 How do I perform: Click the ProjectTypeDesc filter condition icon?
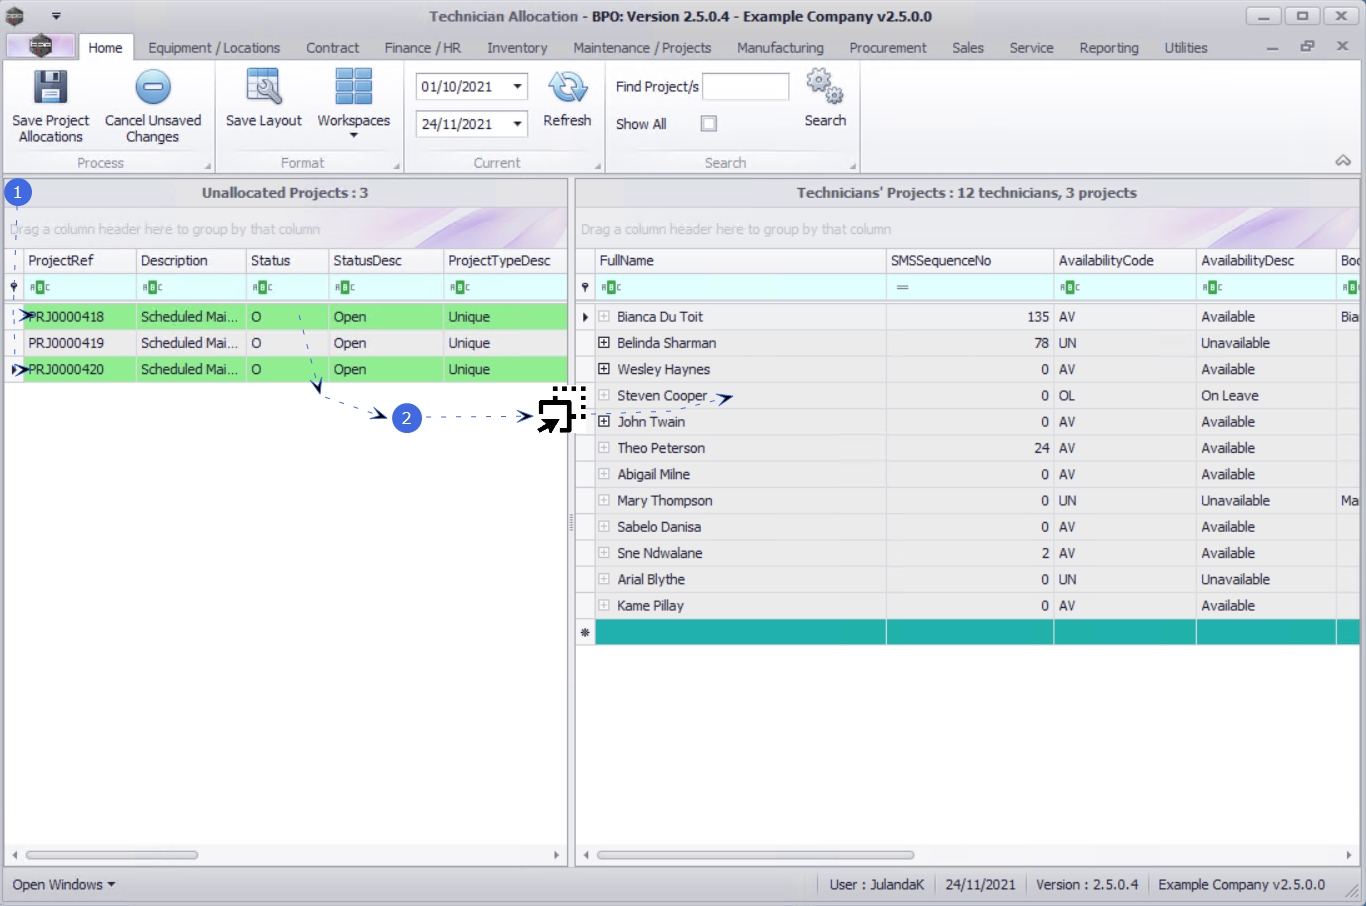pos(460,288)
